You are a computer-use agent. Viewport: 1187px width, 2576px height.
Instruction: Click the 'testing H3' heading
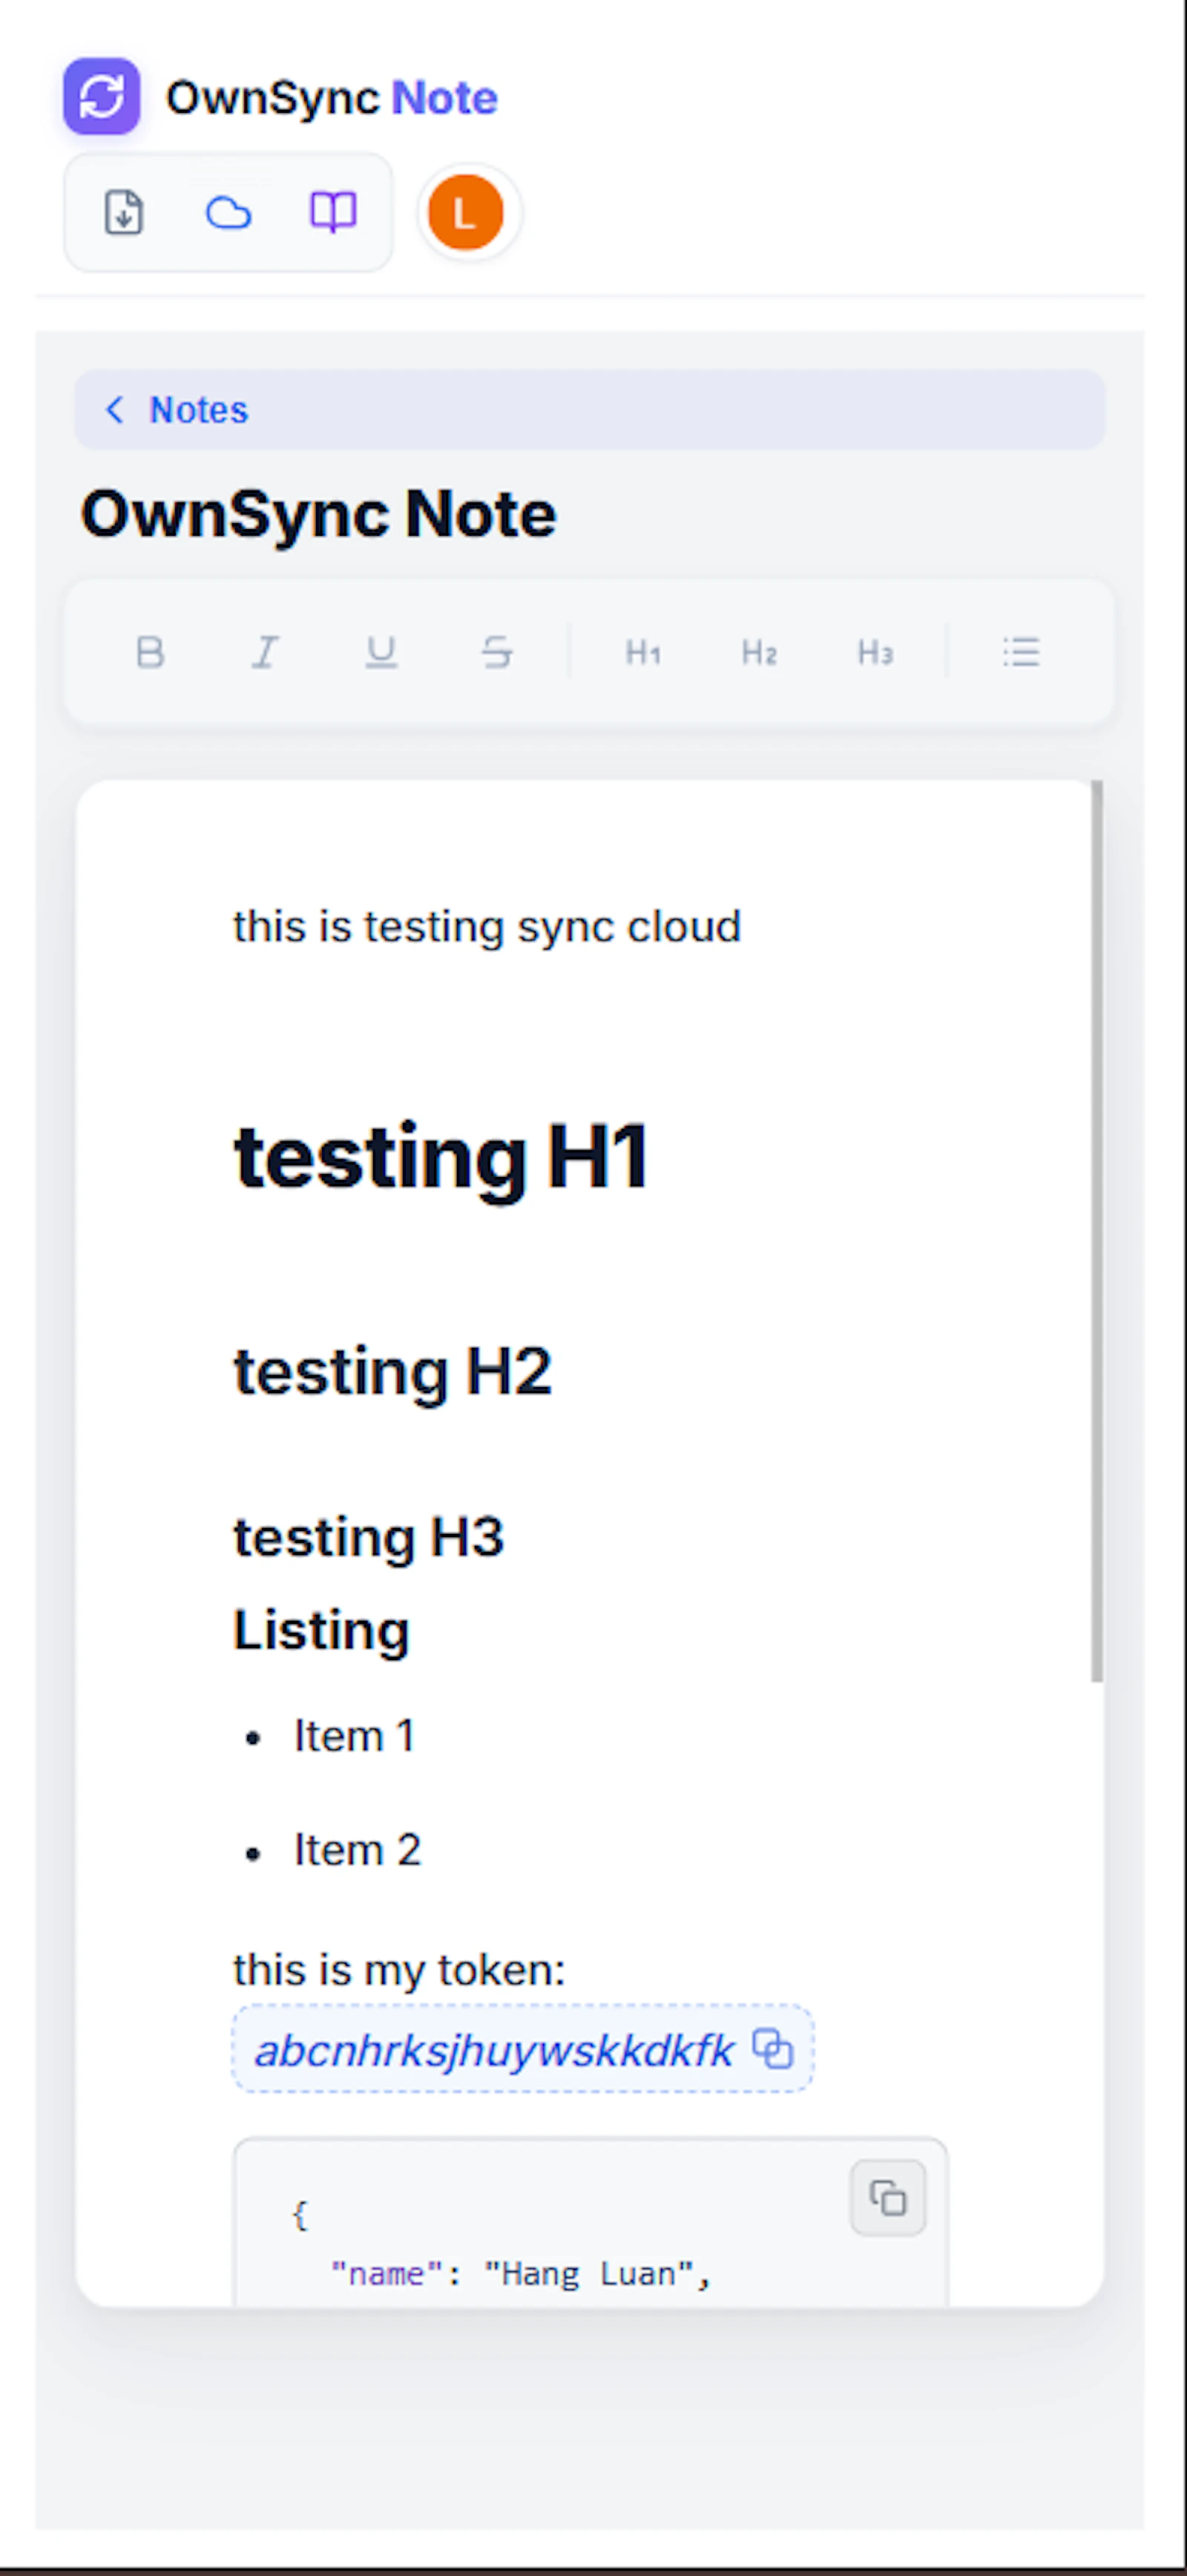tap(368, 1537)
